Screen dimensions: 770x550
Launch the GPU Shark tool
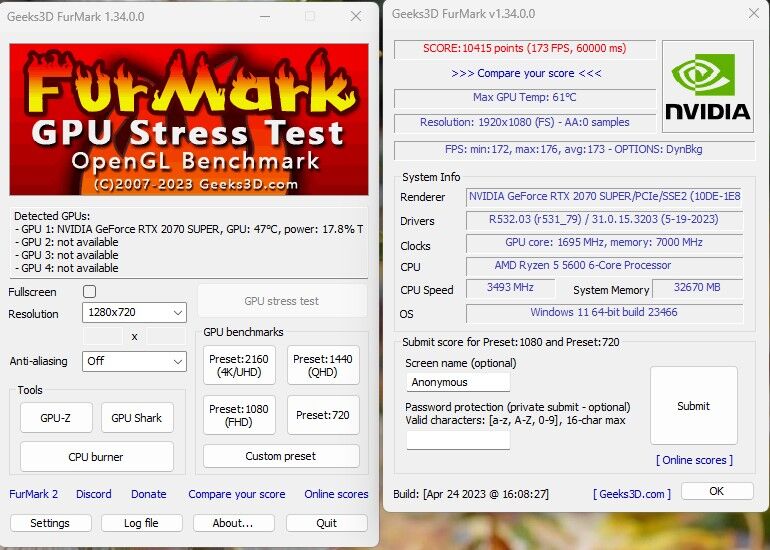point(137,418)
